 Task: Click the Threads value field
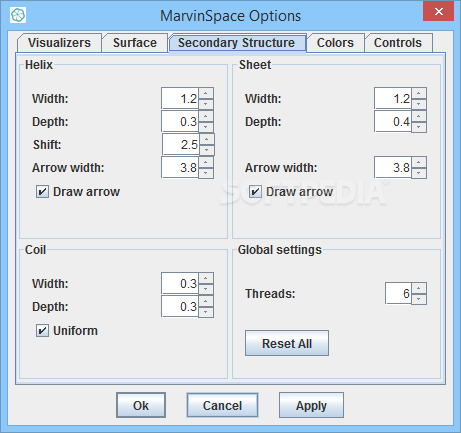pos(398,294)
